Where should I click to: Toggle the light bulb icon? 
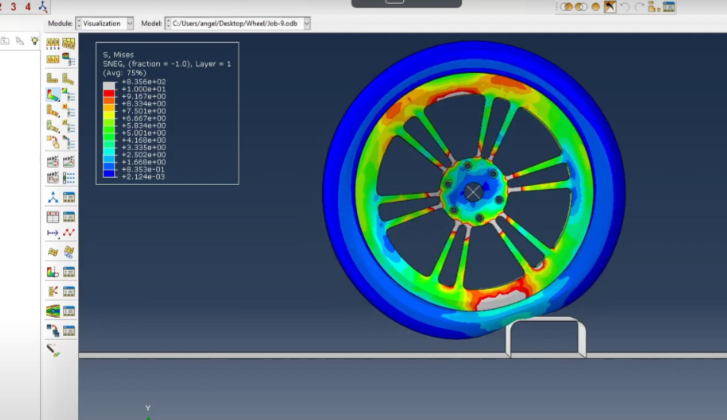click(x=33, y=41)
